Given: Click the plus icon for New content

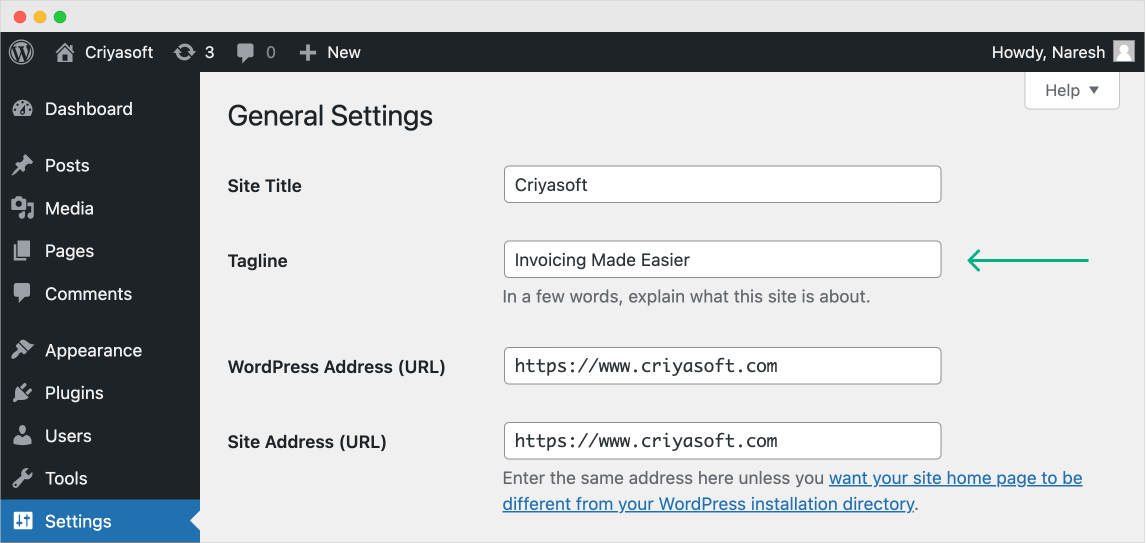Looking at the screenshot, I should tap(308, 53).
